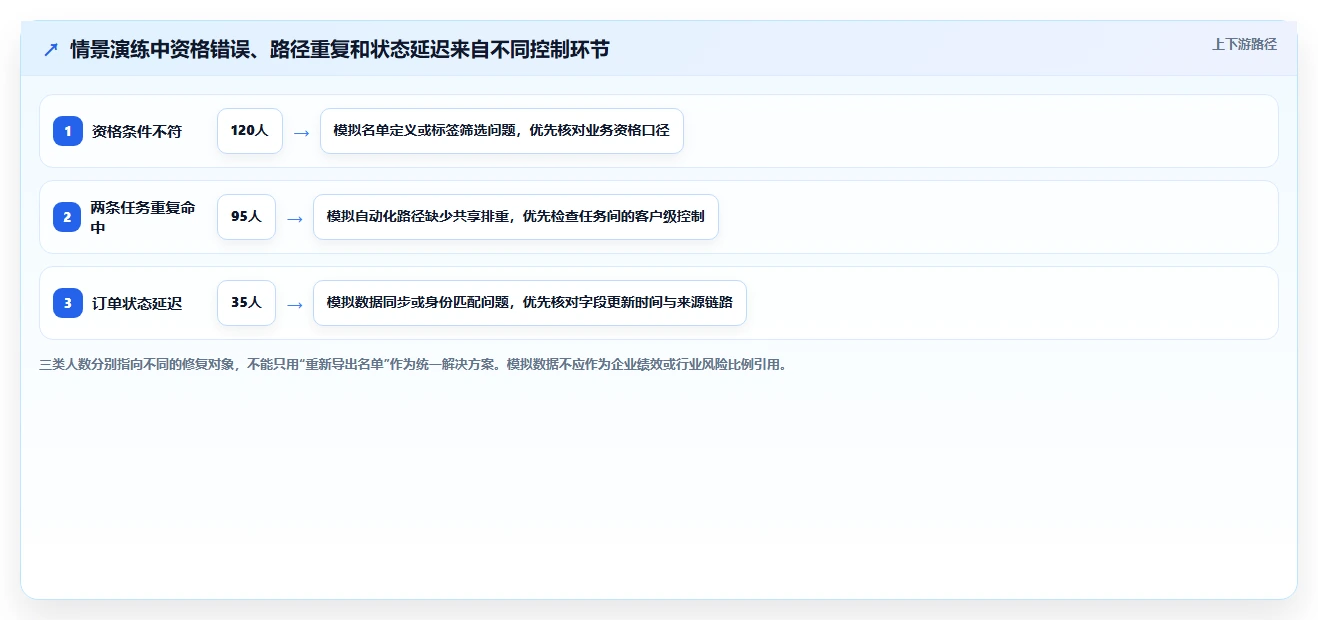Select the number 2 step badge

[68, 217]
